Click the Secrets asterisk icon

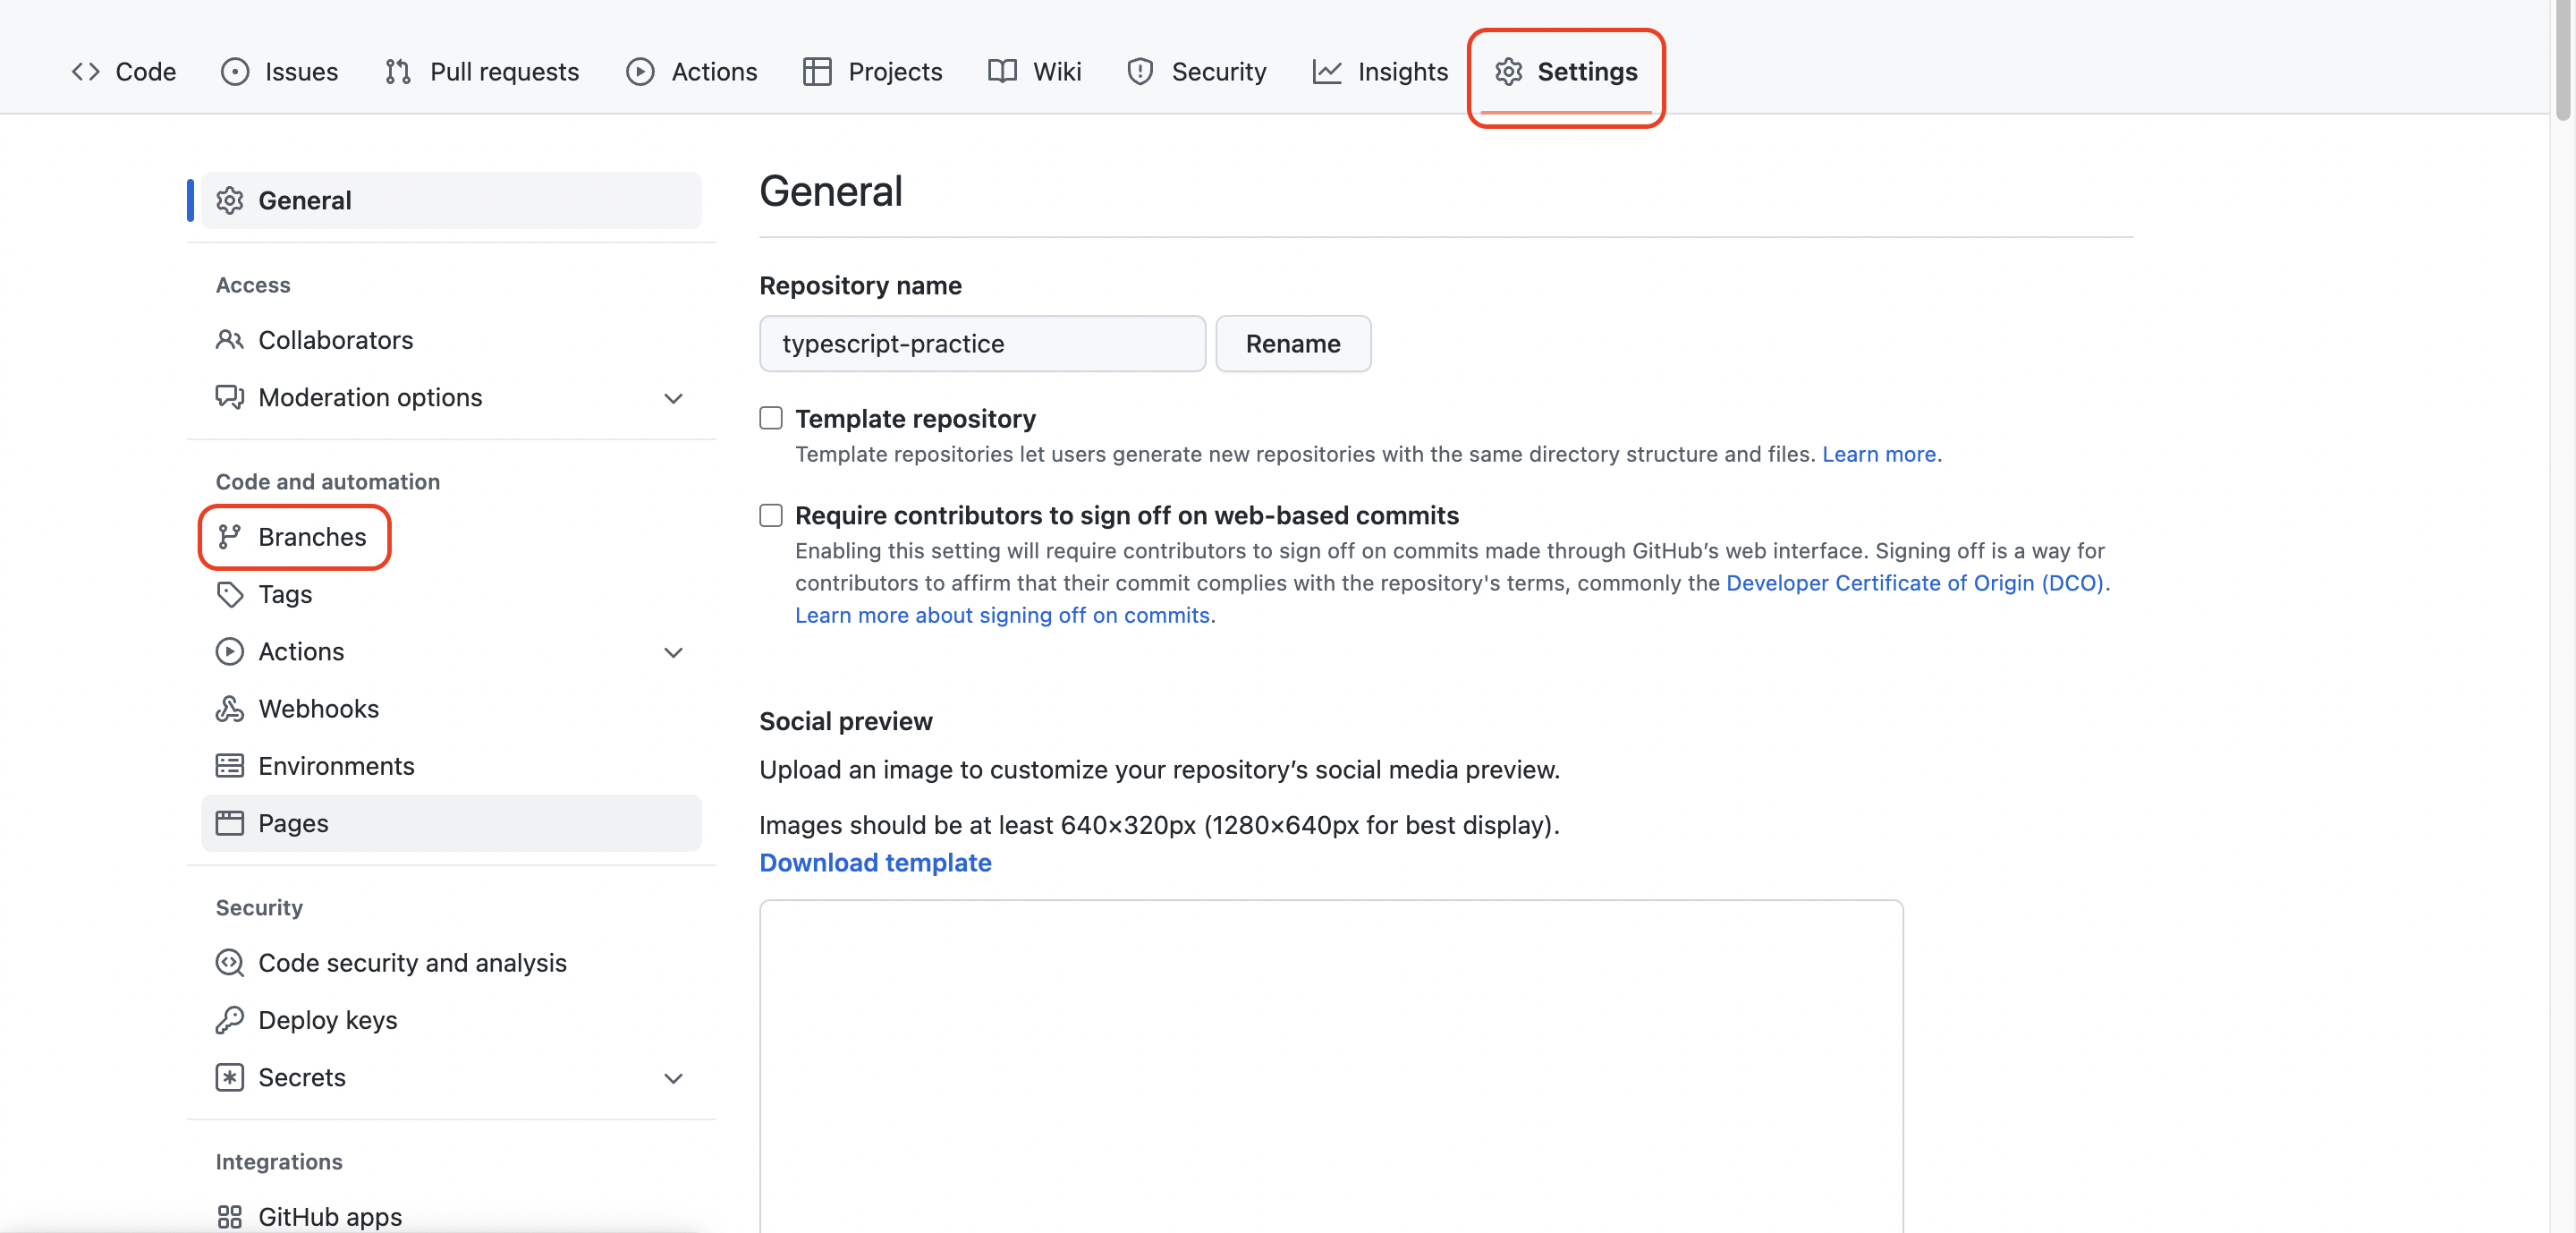click(230, 1077)
